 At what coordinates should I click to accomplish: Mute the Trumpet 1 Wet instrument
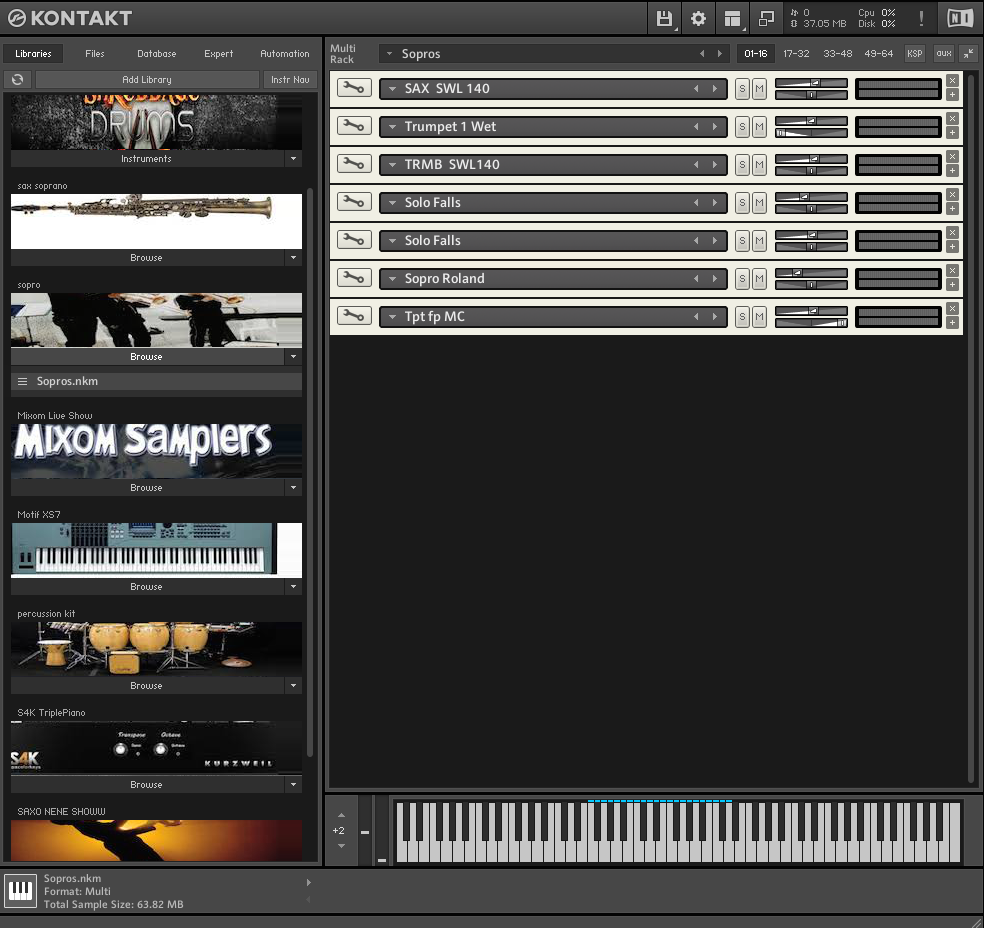pyautogui.click(x=759, y=127)
